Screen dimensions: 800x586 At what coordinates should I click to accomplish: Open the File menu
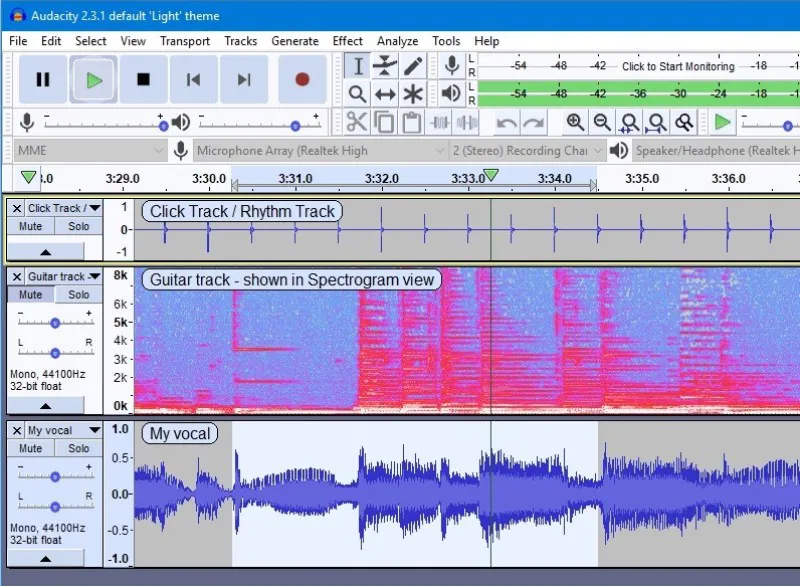pyautogui.click(x=18, y=41)
